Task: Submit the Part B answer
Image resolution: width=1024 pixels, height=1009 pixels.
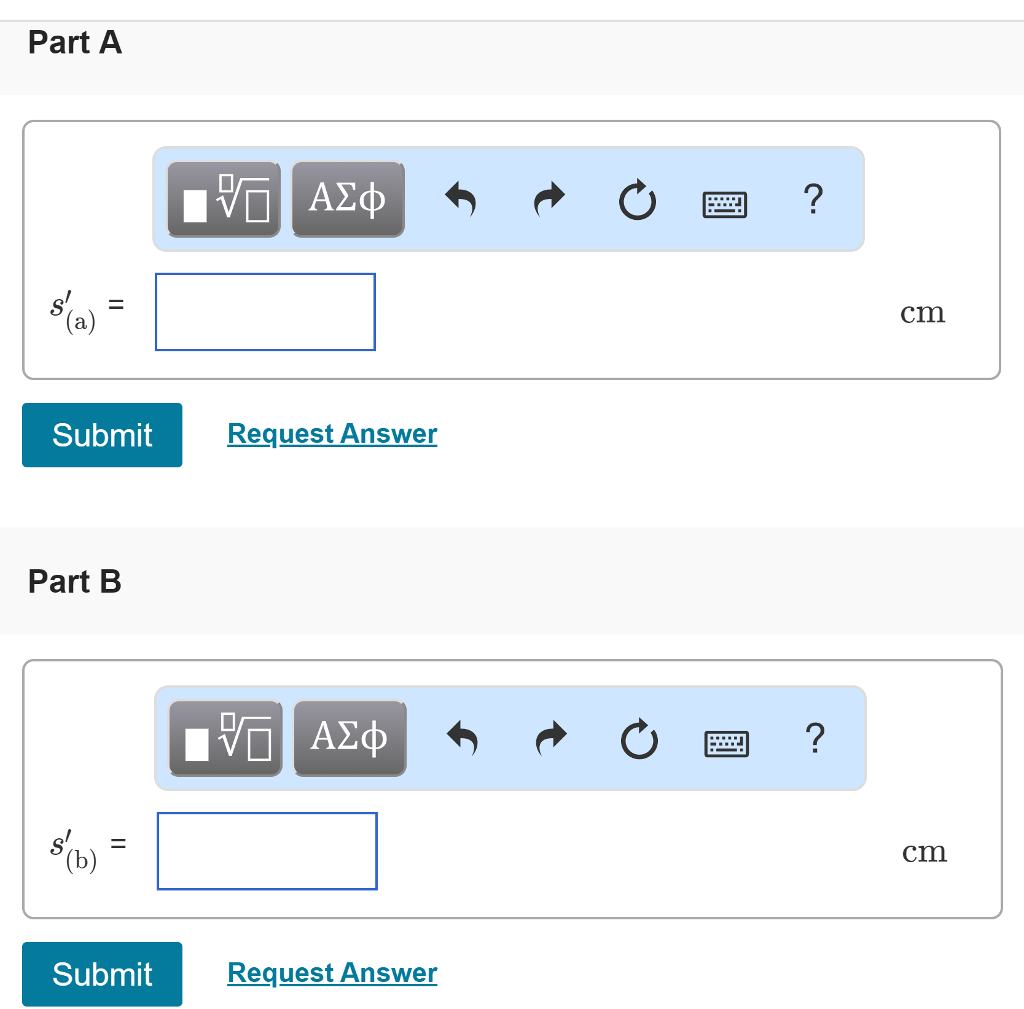Action: 102,974
